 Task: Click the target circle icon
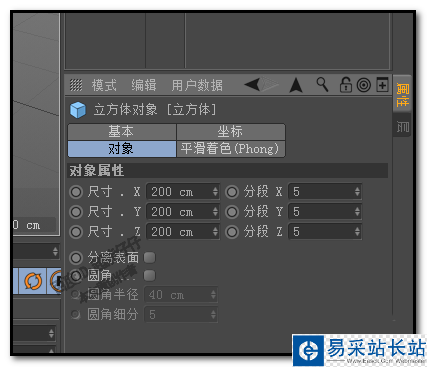tap(364, 85)
